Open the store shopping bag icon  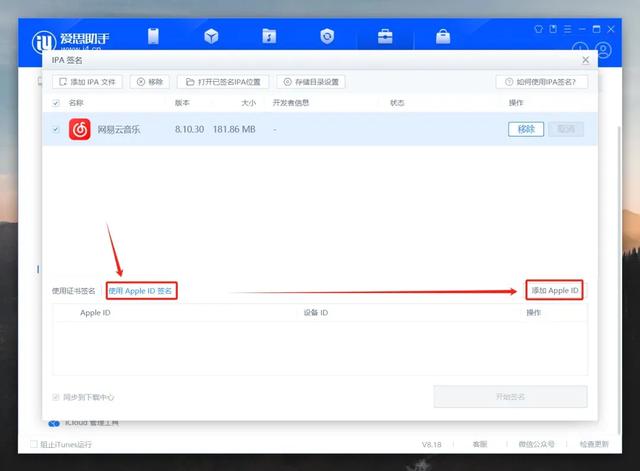click(x=443, y=36)
